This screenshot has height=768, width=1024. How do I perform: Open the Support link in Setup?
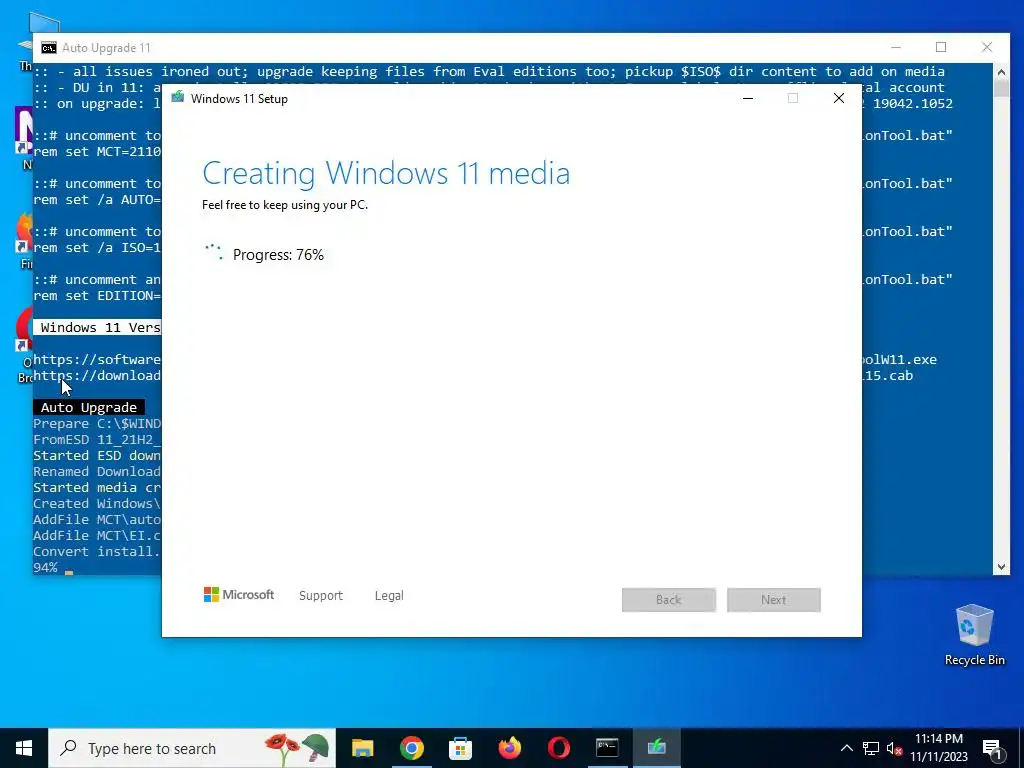(x=321, y=596)
